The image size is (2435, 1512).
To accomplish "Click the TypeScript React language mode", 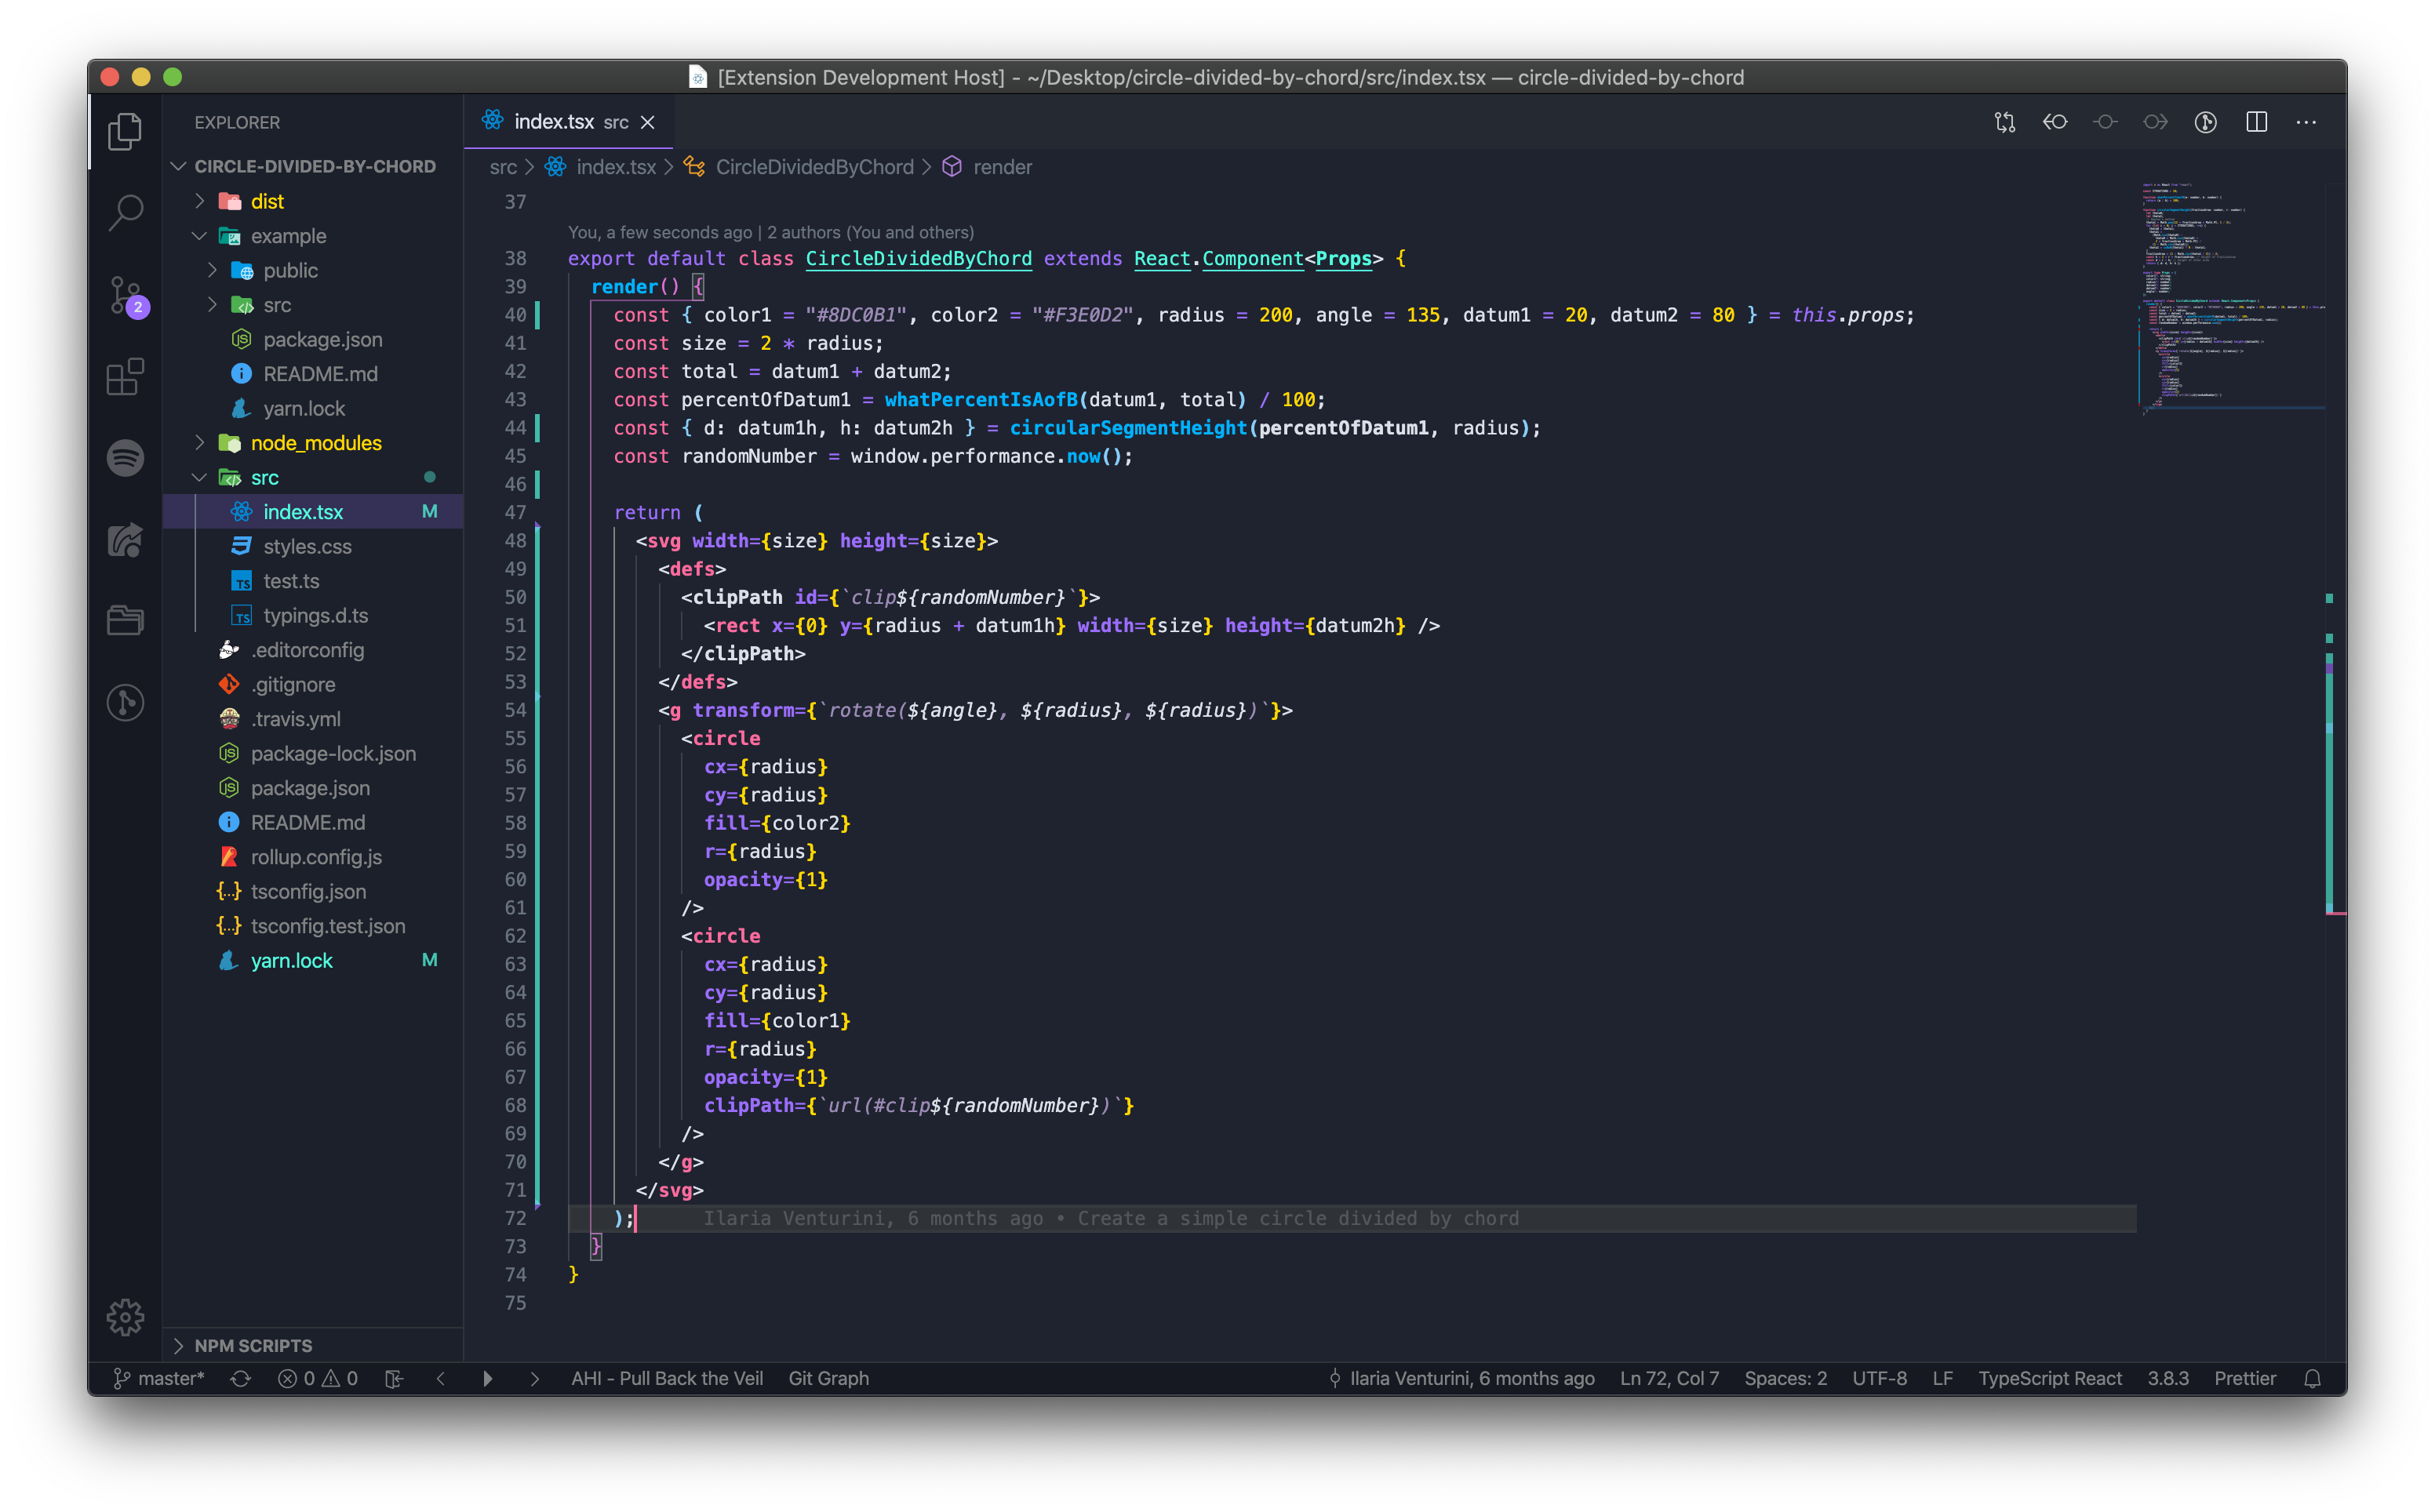I will click(2049, 1378).
